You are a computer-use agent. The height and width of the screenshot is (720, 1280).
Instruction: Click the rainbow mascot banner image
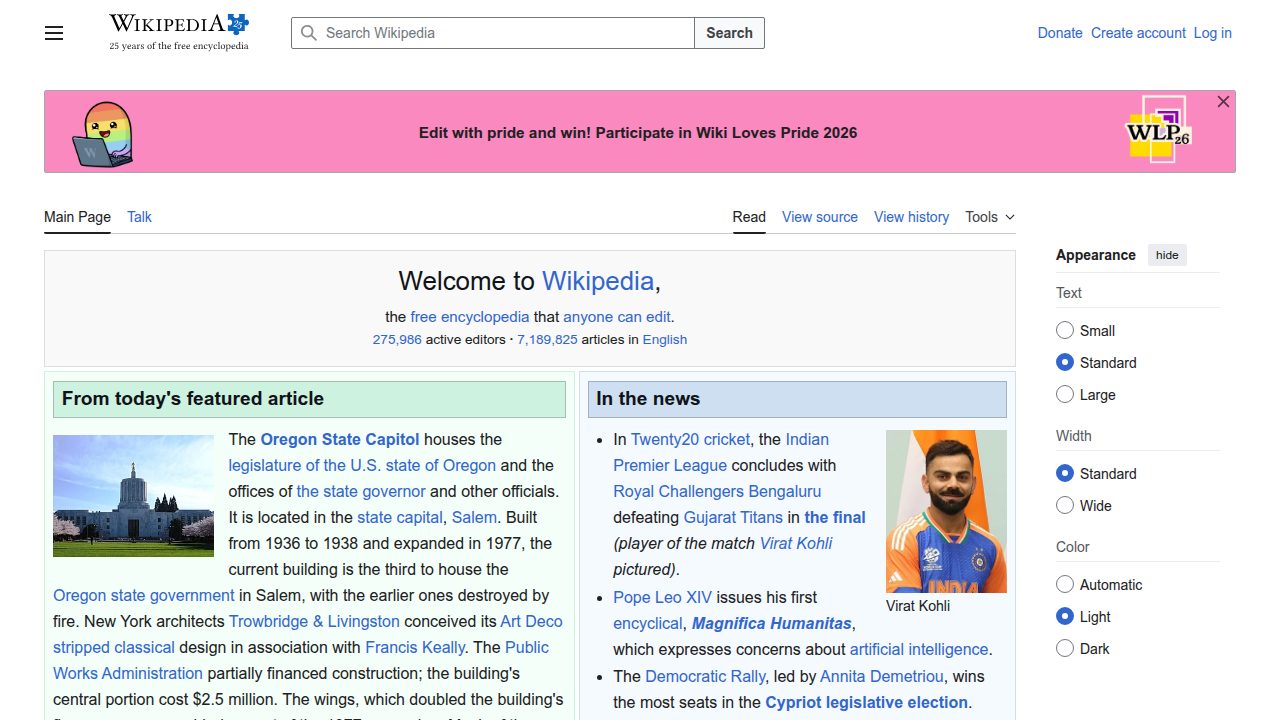103,134
